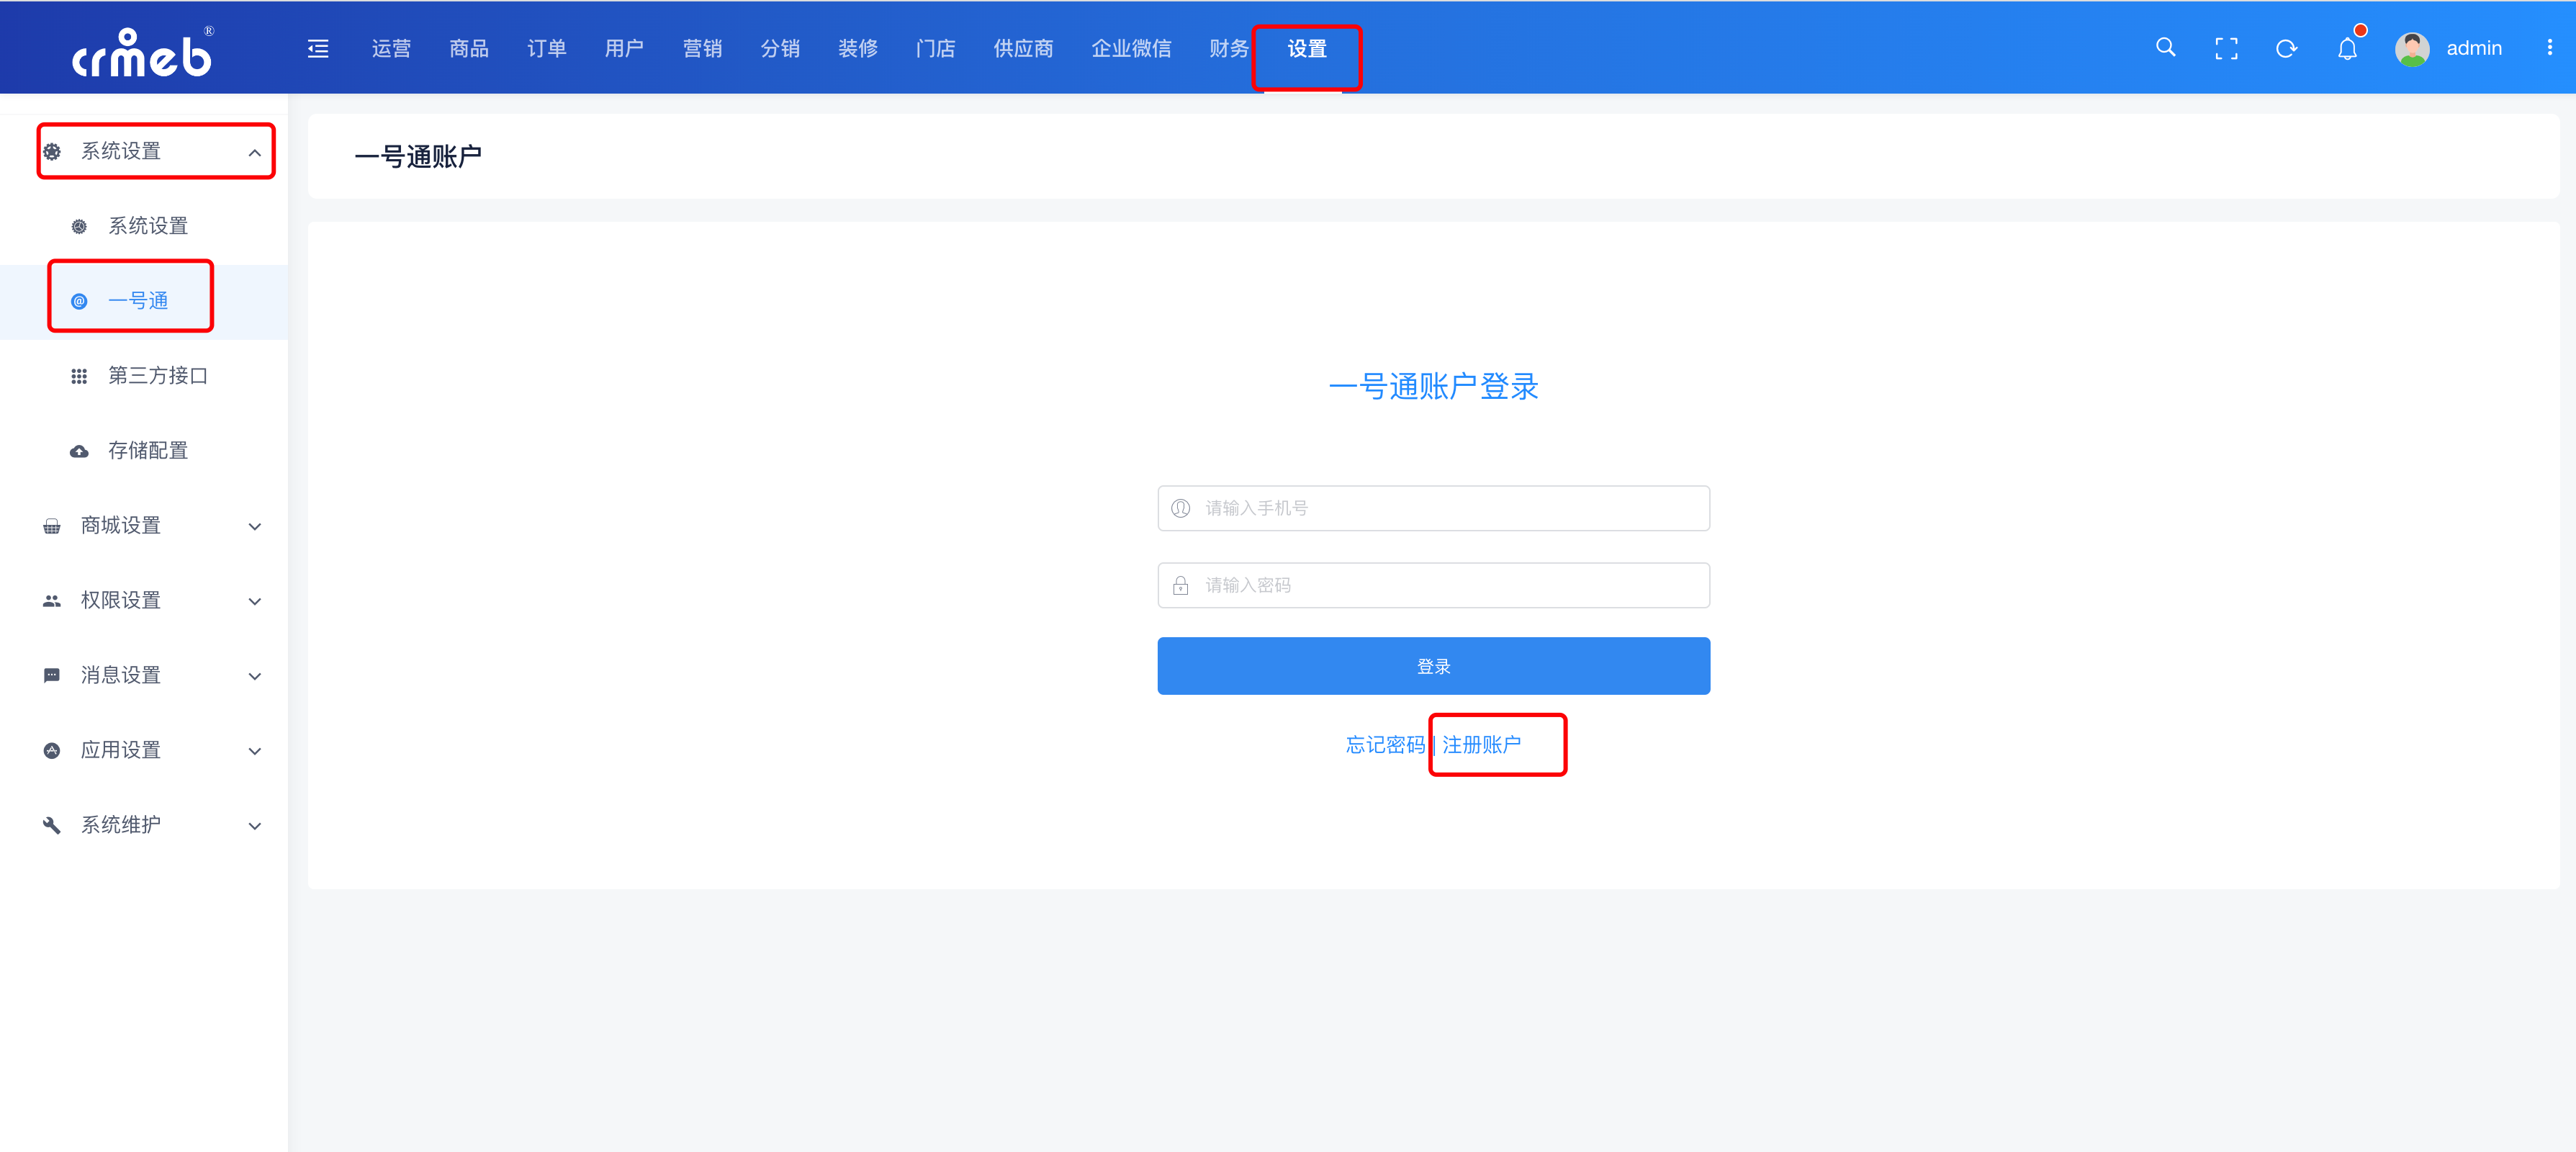Collapse sidebar with the menu fold icon

(318, 49)
